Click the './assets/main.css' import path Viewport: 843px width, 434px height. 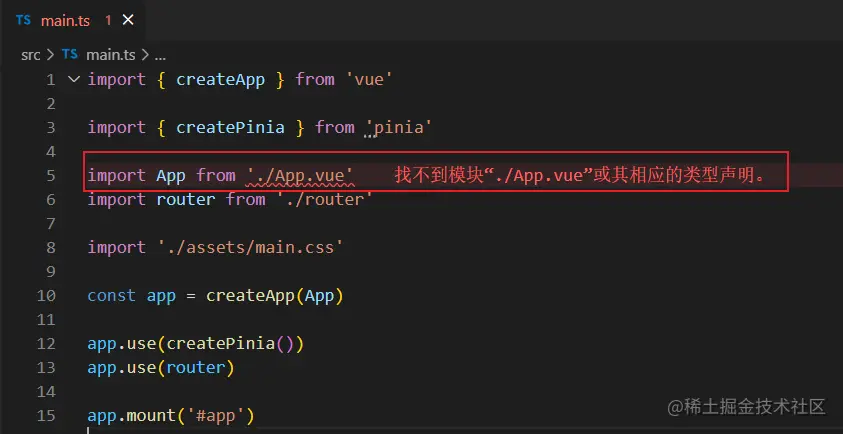(249, 247)
